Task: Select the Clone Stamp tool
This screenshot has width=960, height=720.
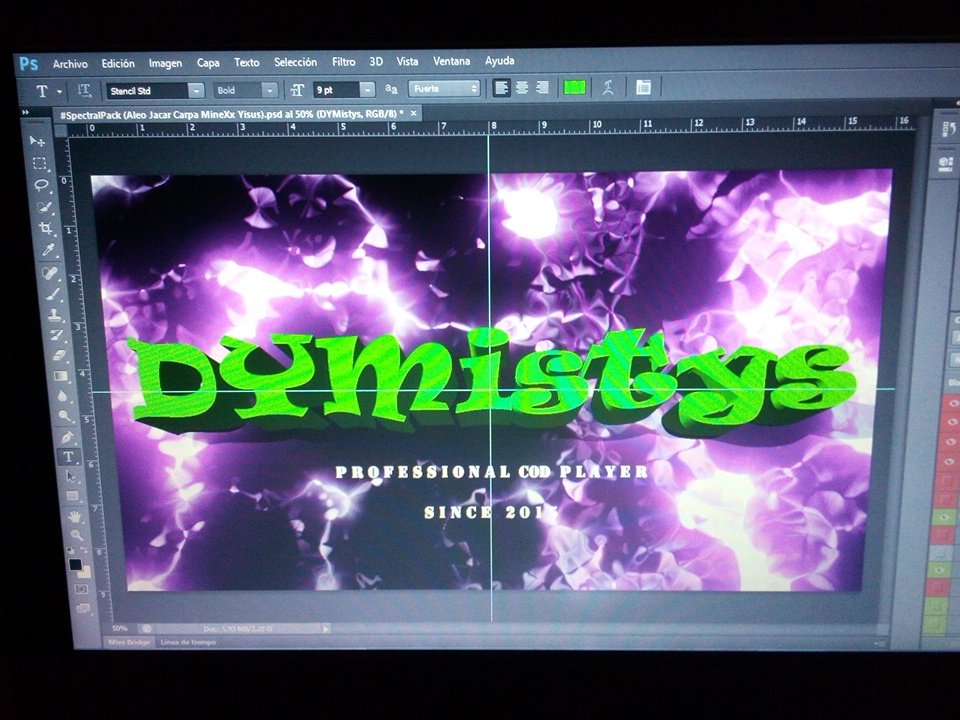Action: tap(54, 315)
